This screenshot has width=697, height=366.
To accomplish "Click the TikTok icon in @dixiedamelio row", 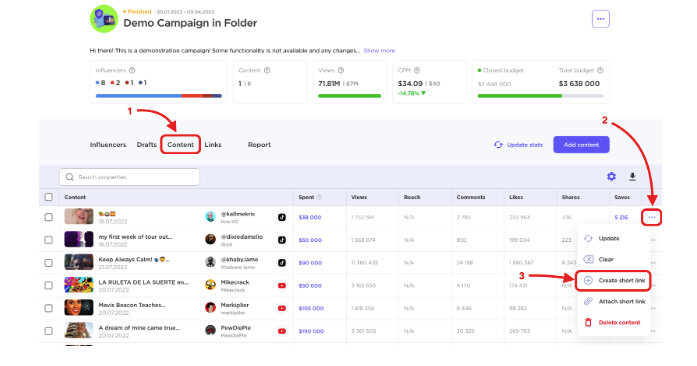I will tap(282, 240).
